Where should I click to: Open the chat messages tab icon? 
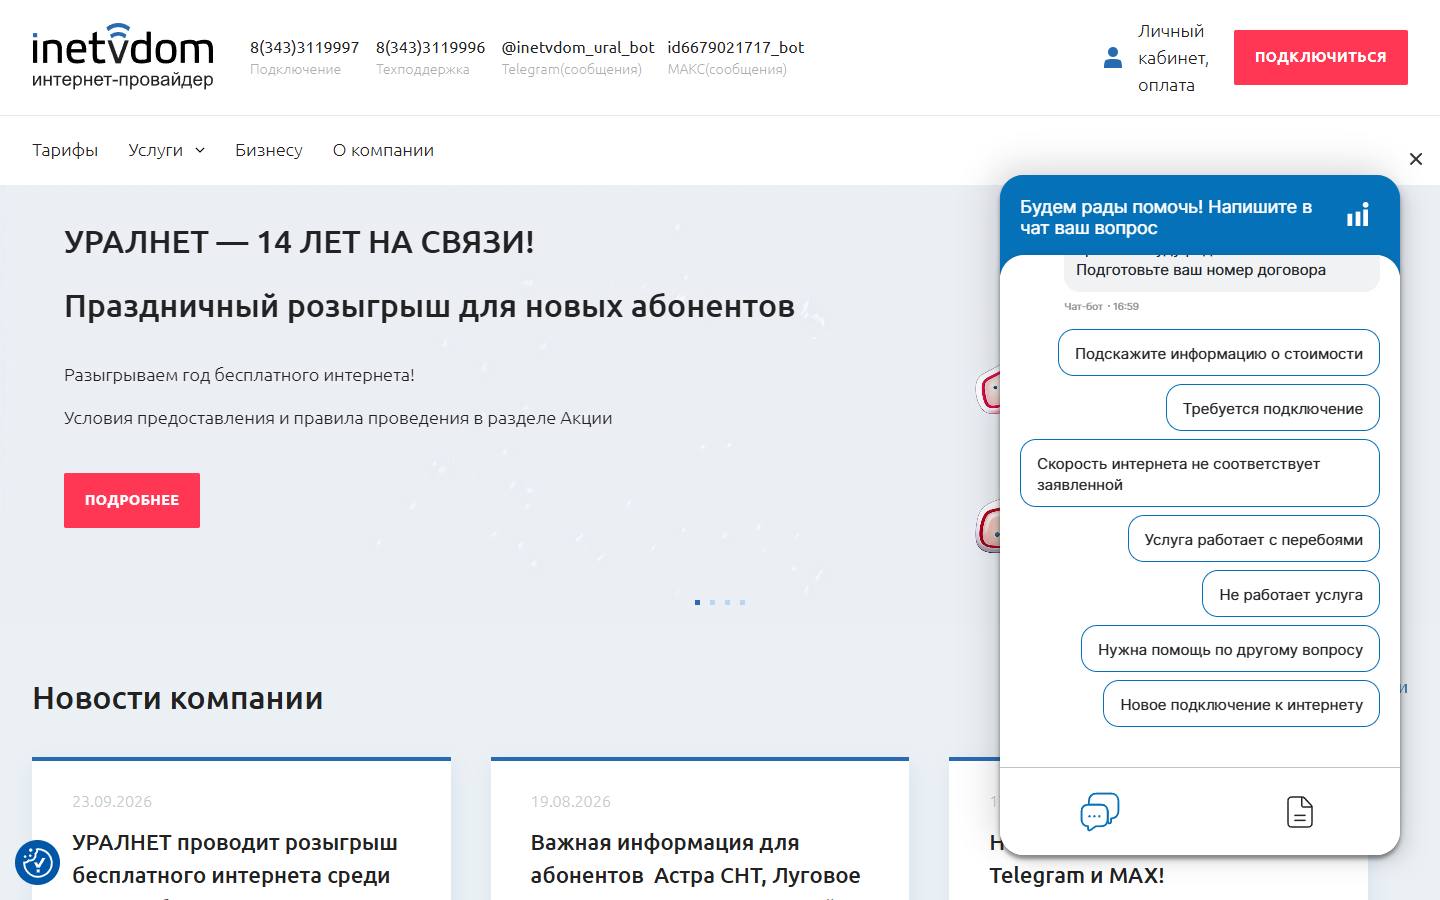tap(1100, 812)
